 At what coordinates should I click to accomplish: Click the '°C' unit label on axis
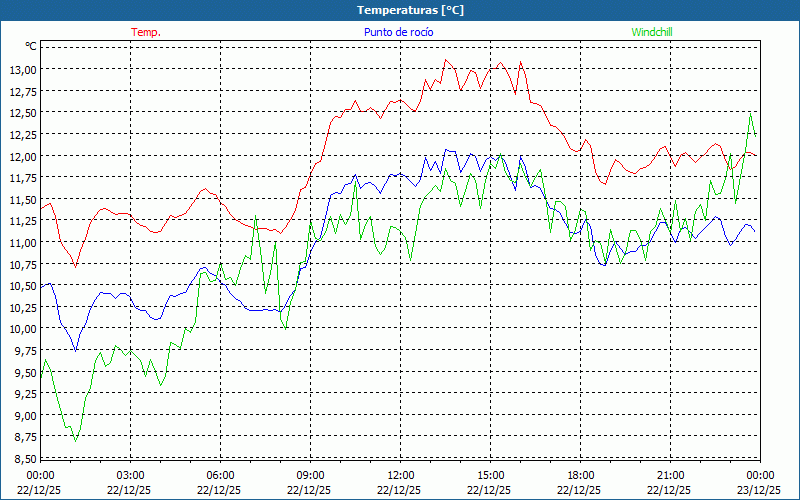point(31,46)
